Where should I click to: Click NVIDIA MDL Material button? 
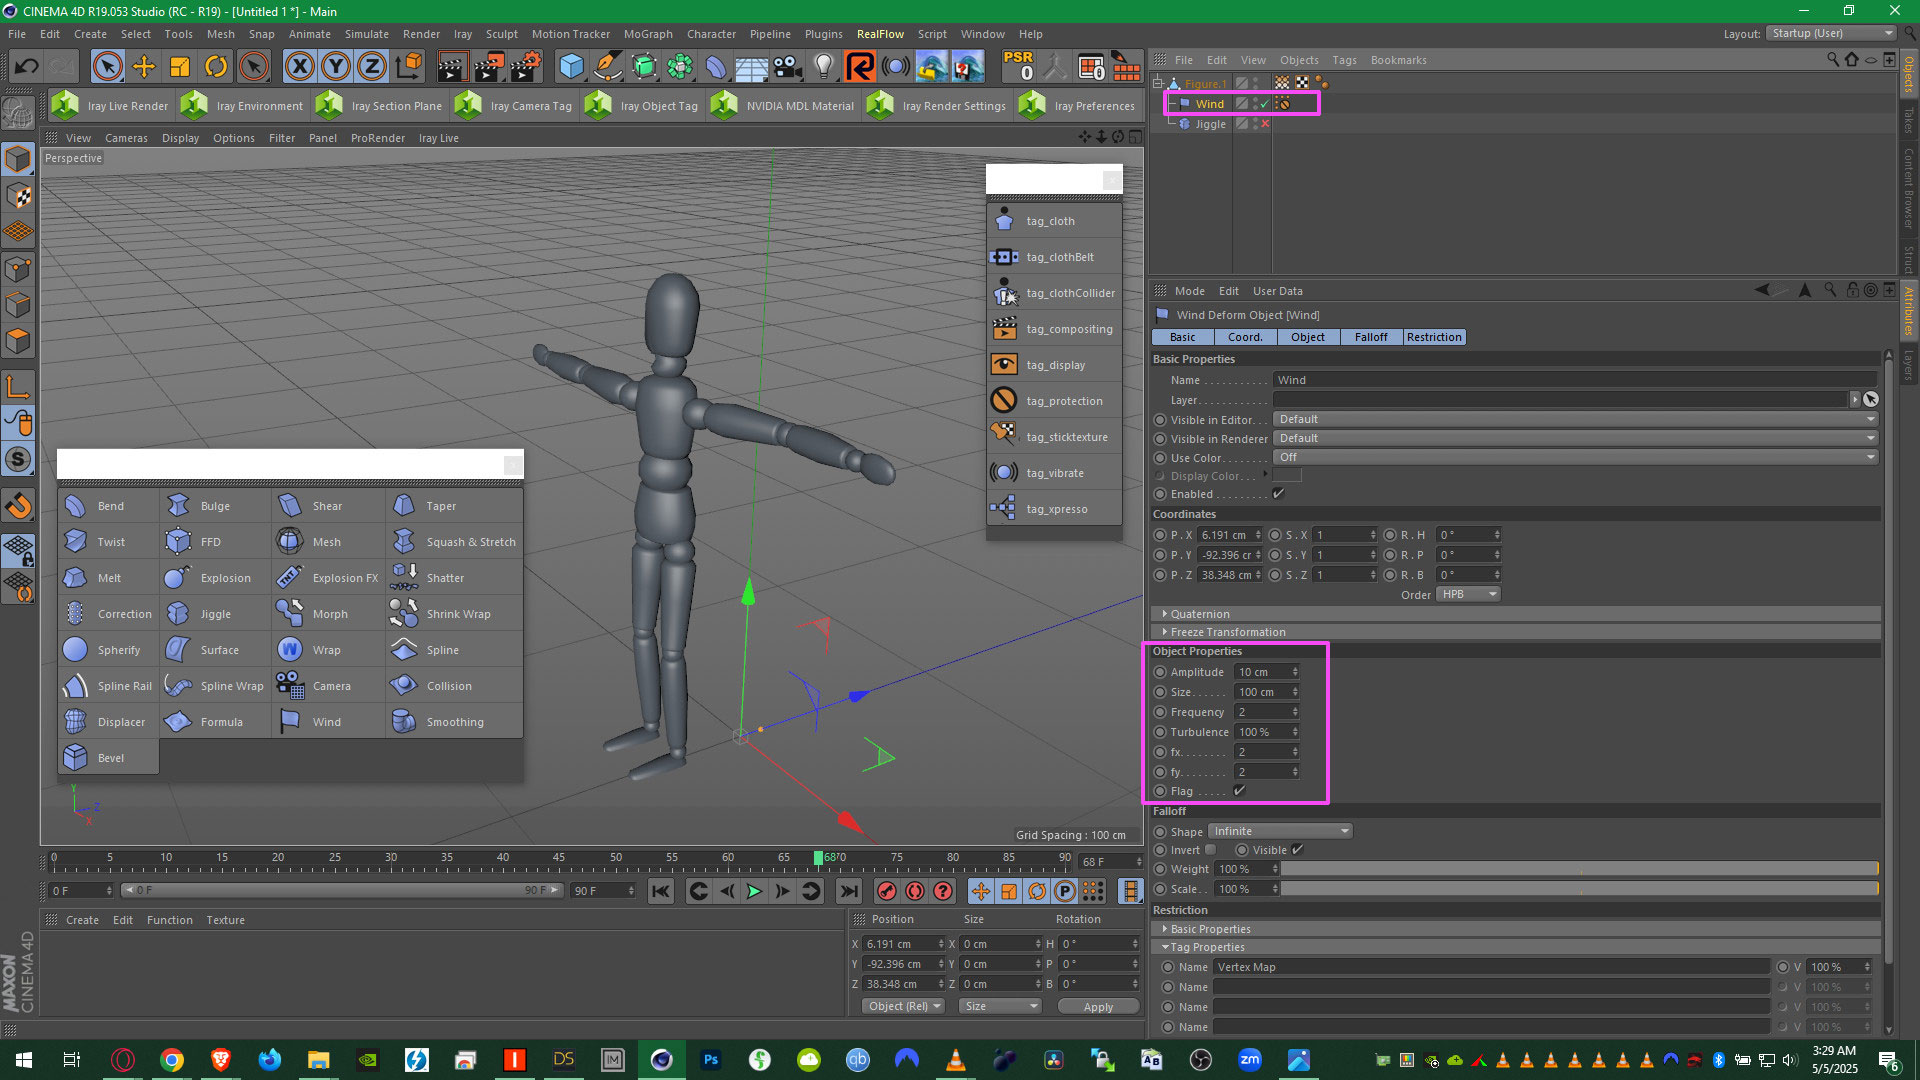point(782,105)
